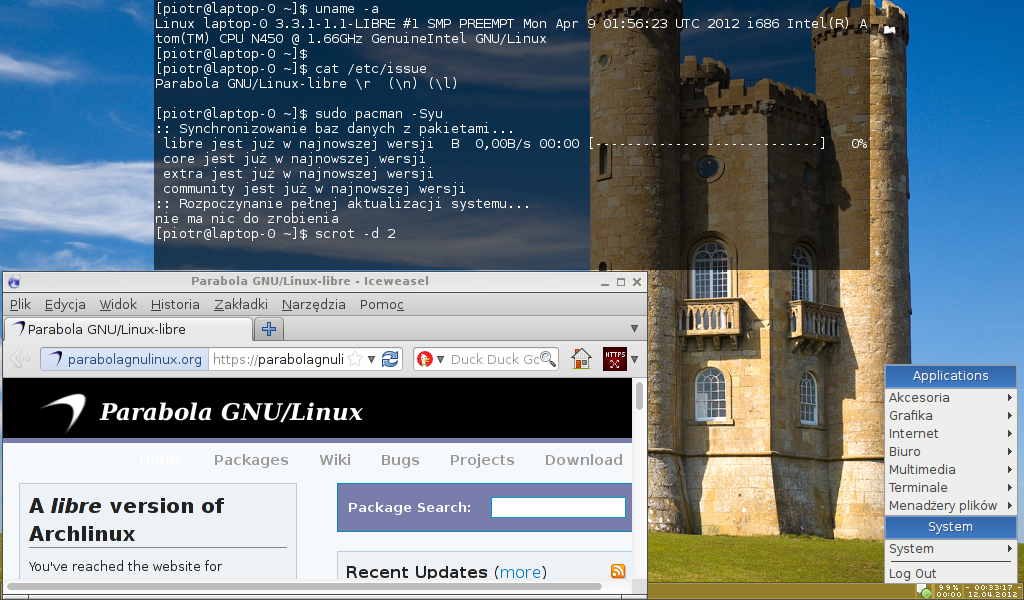Click the Home navigation link
The image size is (1024, 600).
[161, 460]
